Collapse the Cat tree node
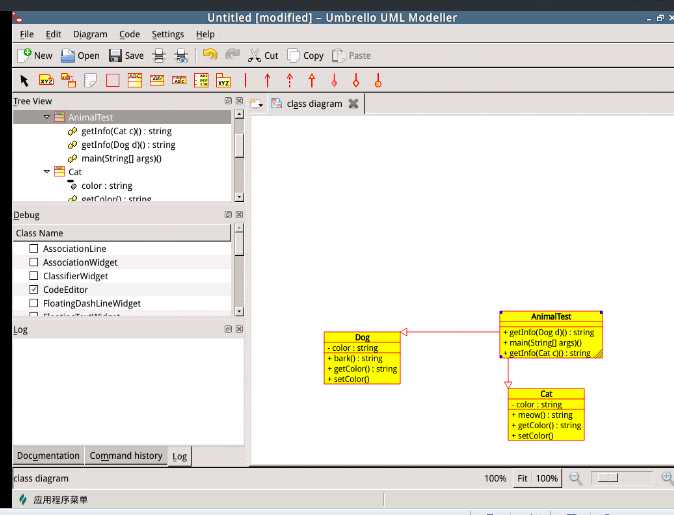674x515 pixels. [46, 172]
